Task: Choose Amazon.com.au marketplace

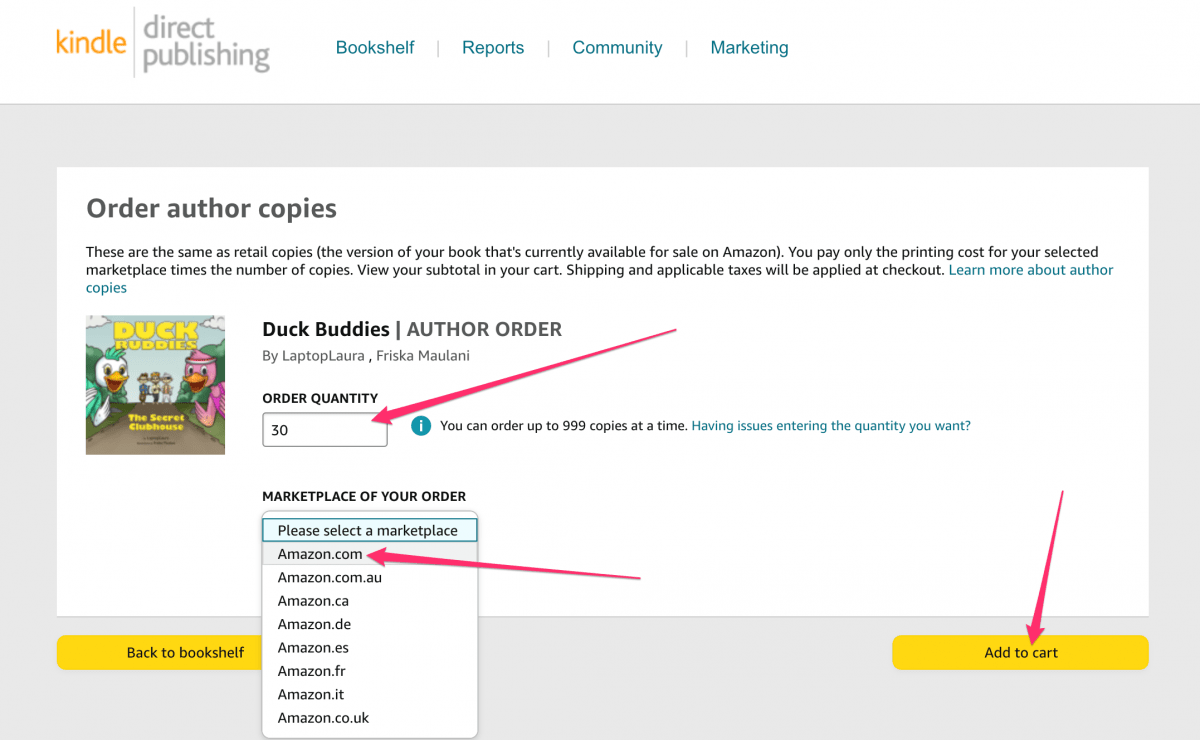Action: tap(370, 577)
